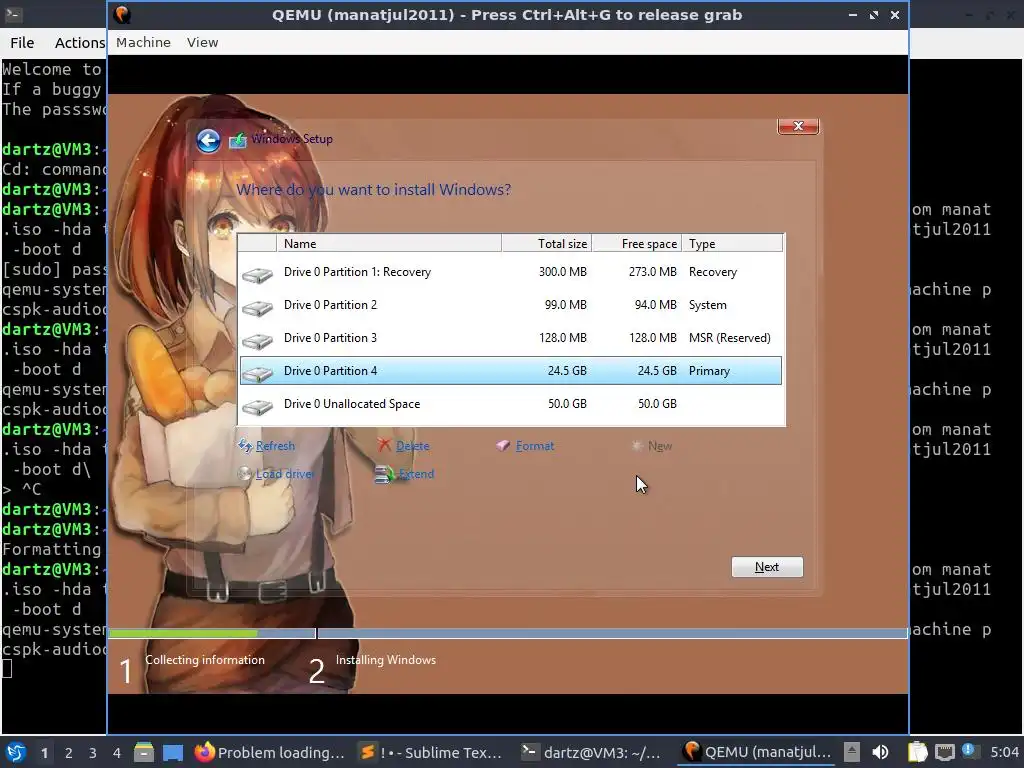Click drive icon of Partition 3
Image resolution: width=1024 pixels, height=768 pixels.
[x=257, y=341]
